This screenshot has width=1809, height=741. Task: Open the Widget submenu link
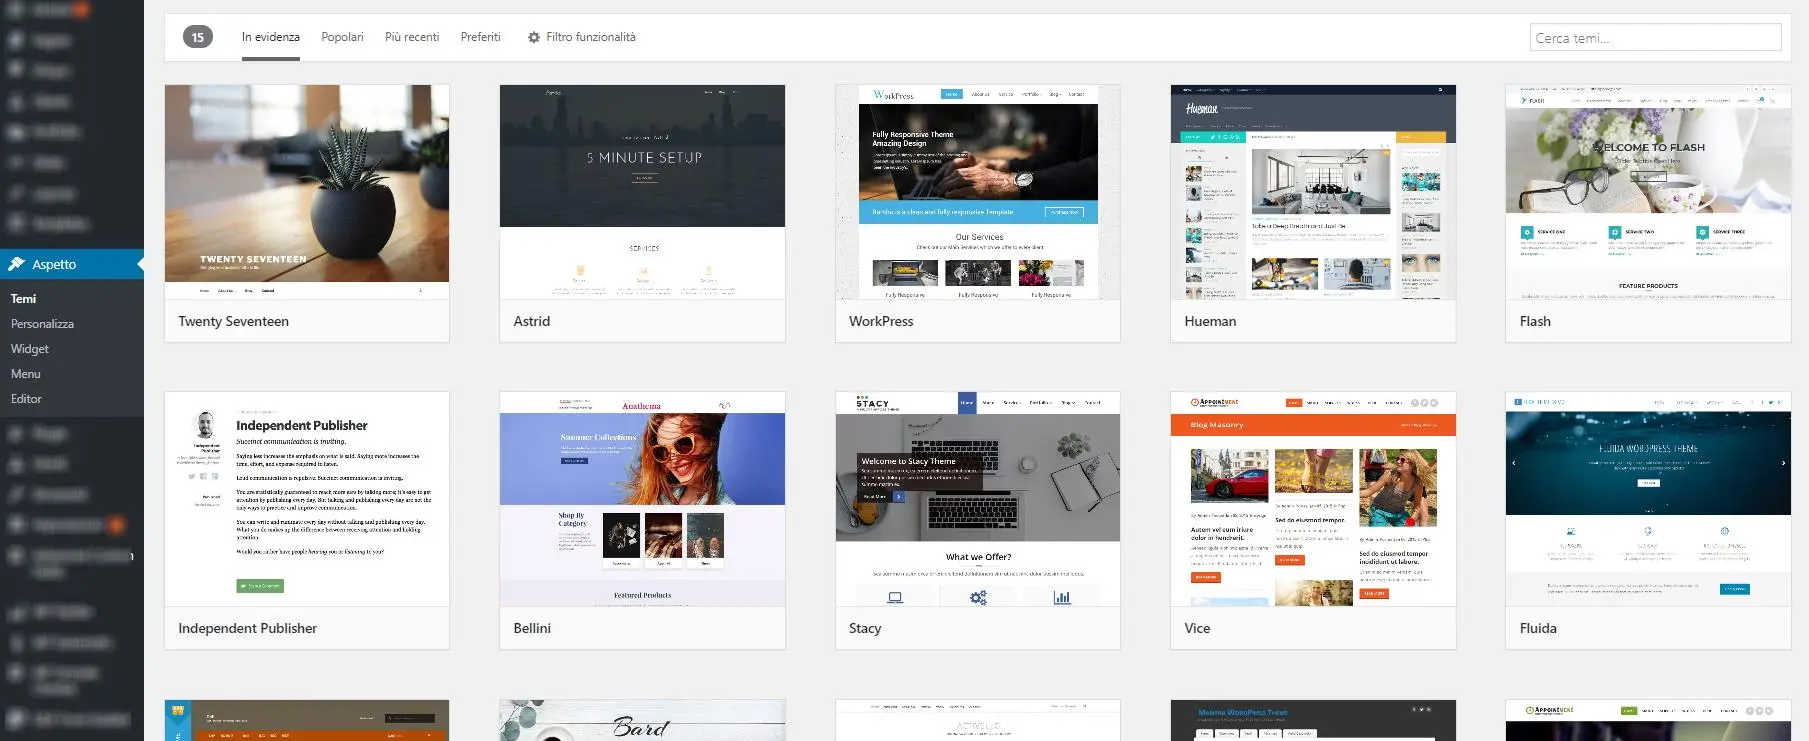30,349
